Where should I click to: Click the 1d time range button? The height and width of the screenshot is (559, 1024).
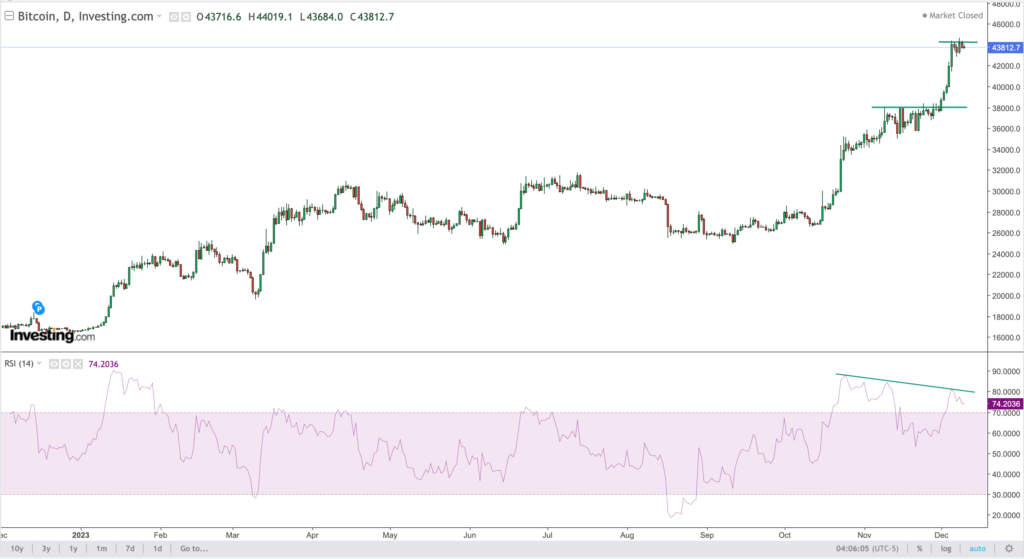click(x=158, y=548)
